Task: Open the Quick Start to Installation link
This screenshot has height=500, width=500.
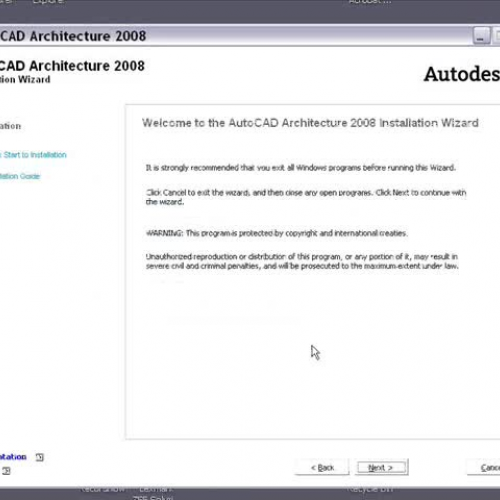Action: (33, 155)
